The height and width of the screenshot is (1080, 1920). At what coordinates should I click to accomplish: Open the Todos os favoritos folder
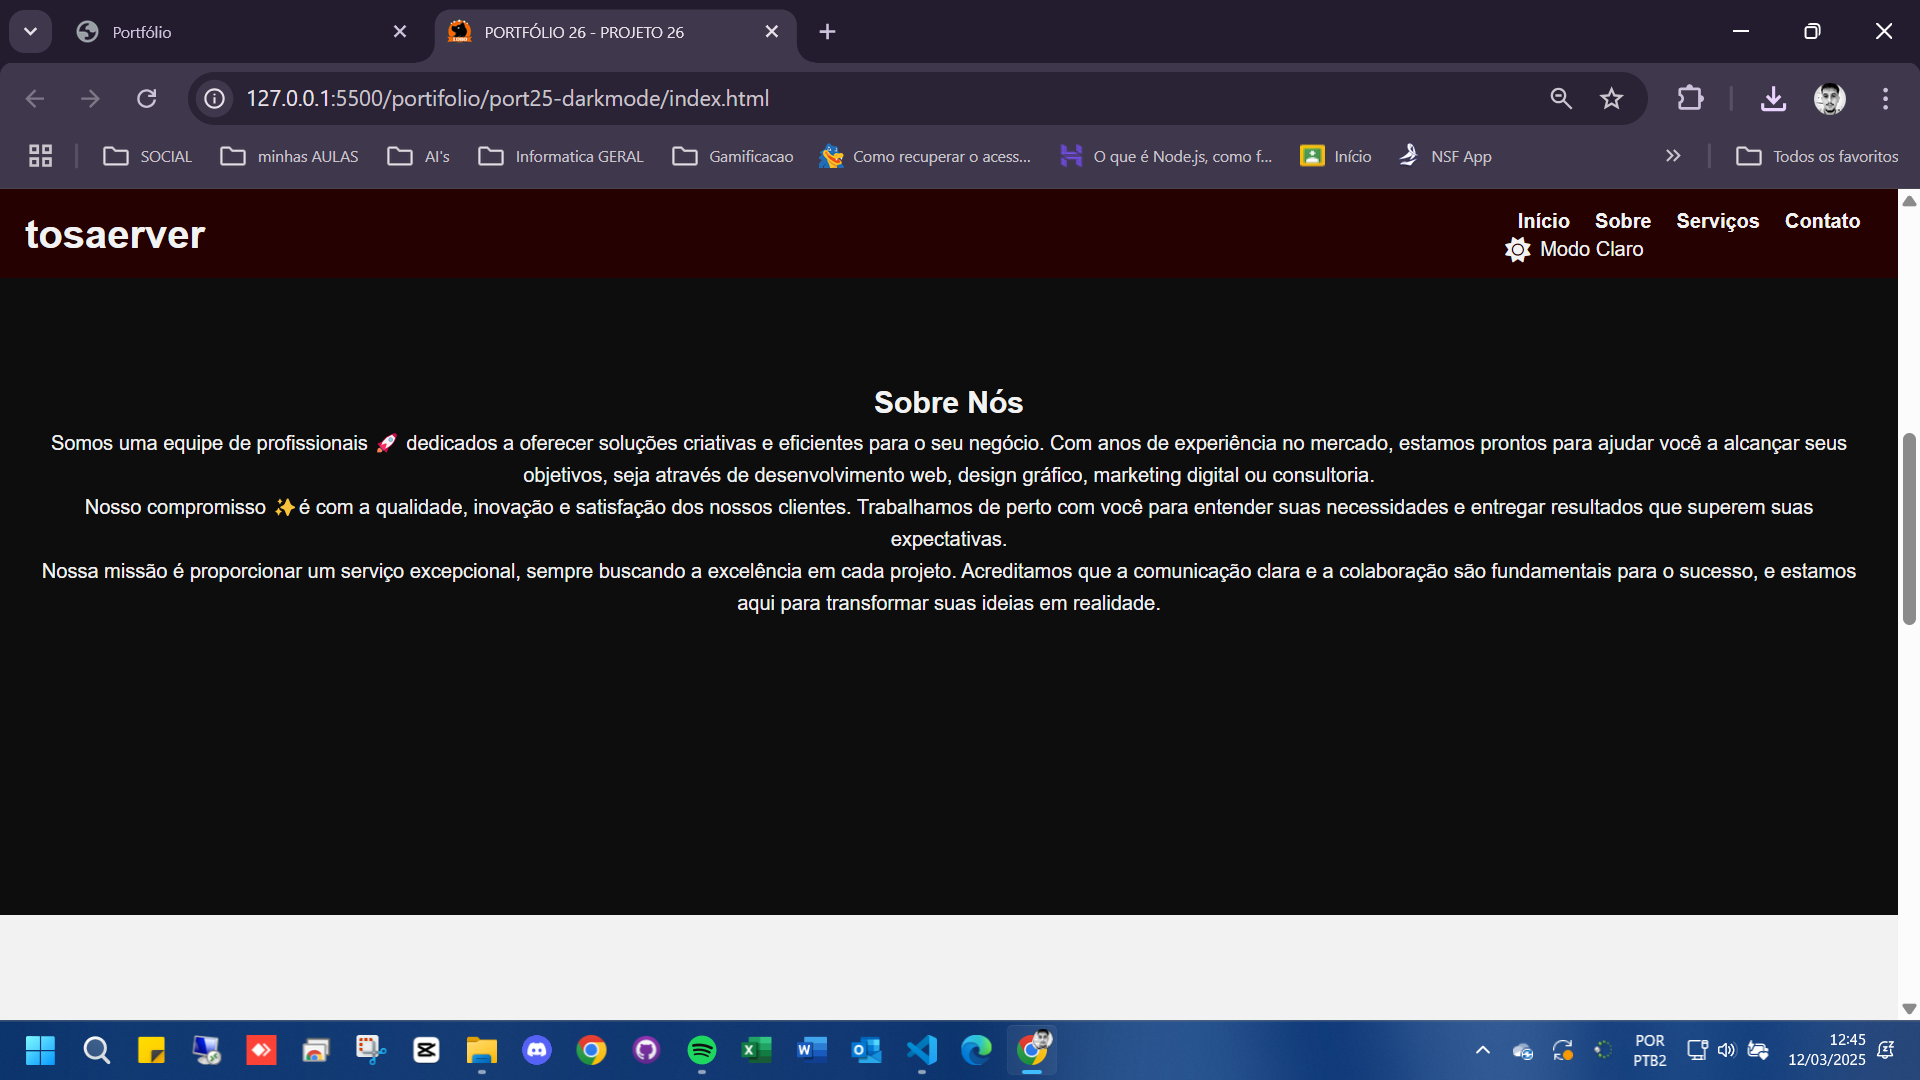[x=1817, y=156]
